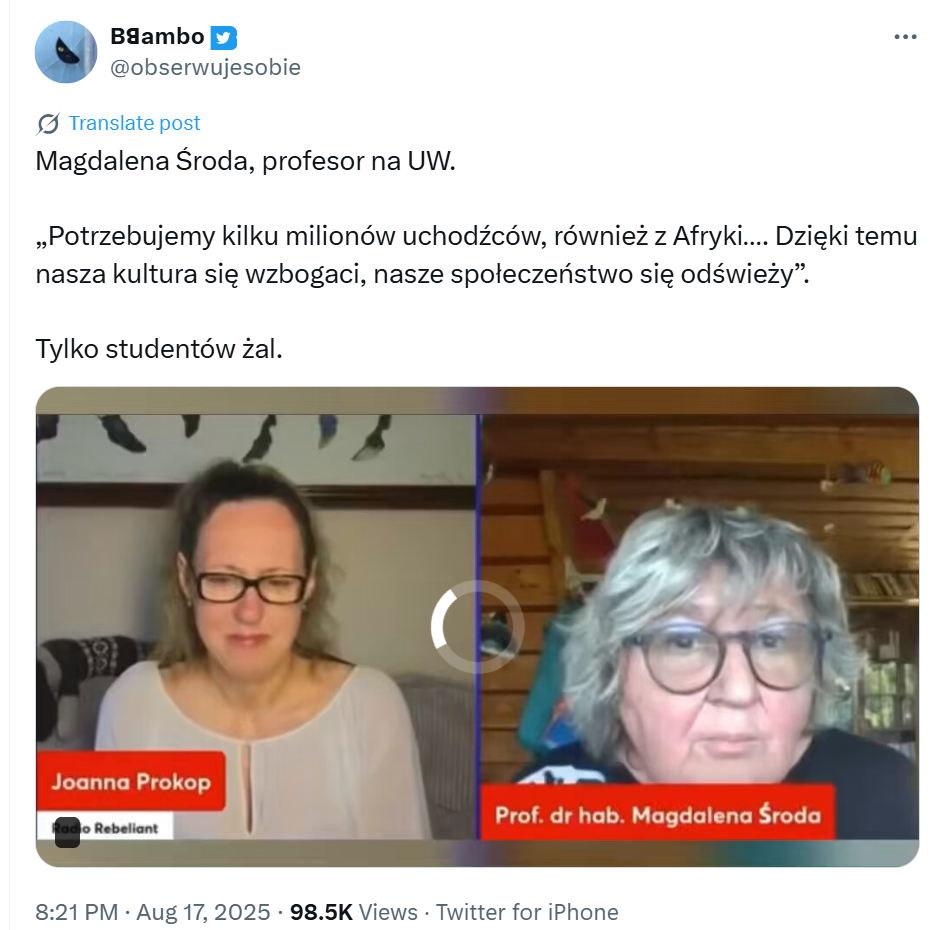Open the three-dot more options menu

pyautogui.click(x=905, y=37)
